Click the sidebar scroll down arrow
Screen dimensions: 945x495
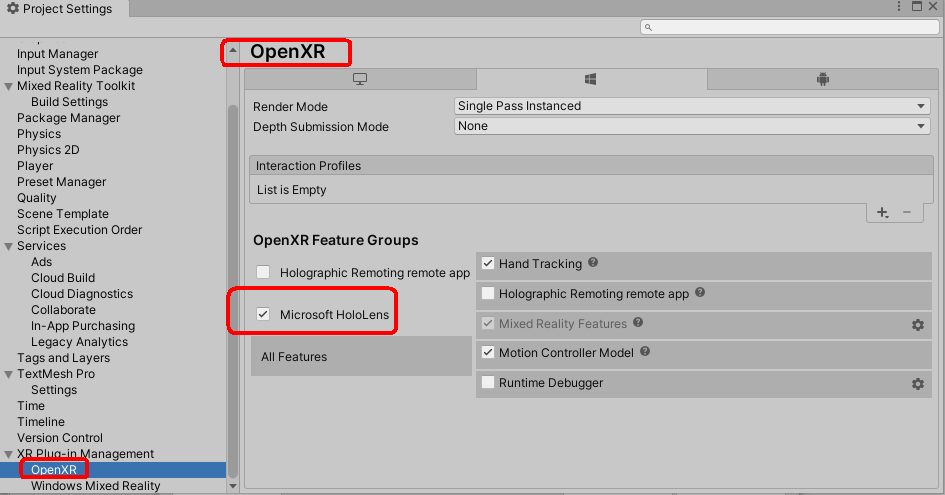click(233, 486)
